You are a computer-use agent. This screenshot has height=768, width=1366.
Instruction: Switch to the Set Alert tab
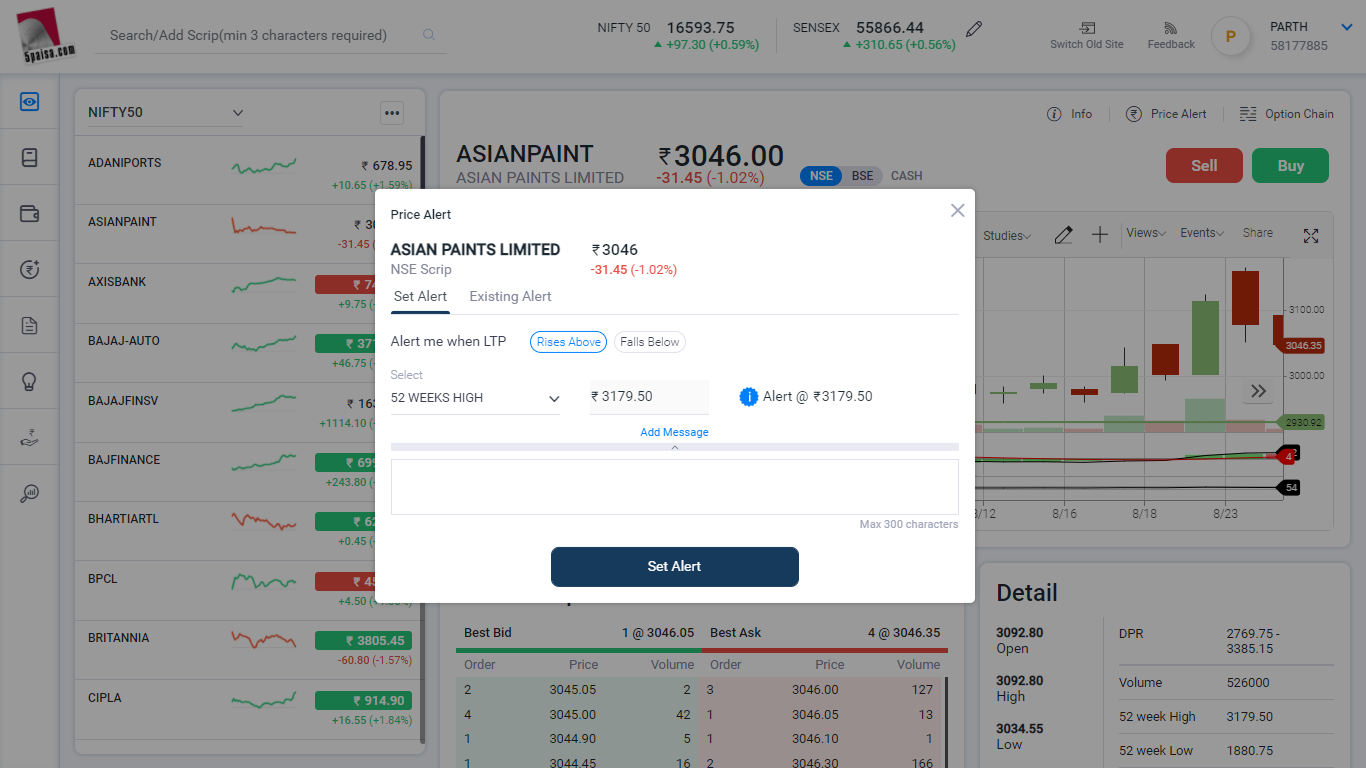(420, 297)
